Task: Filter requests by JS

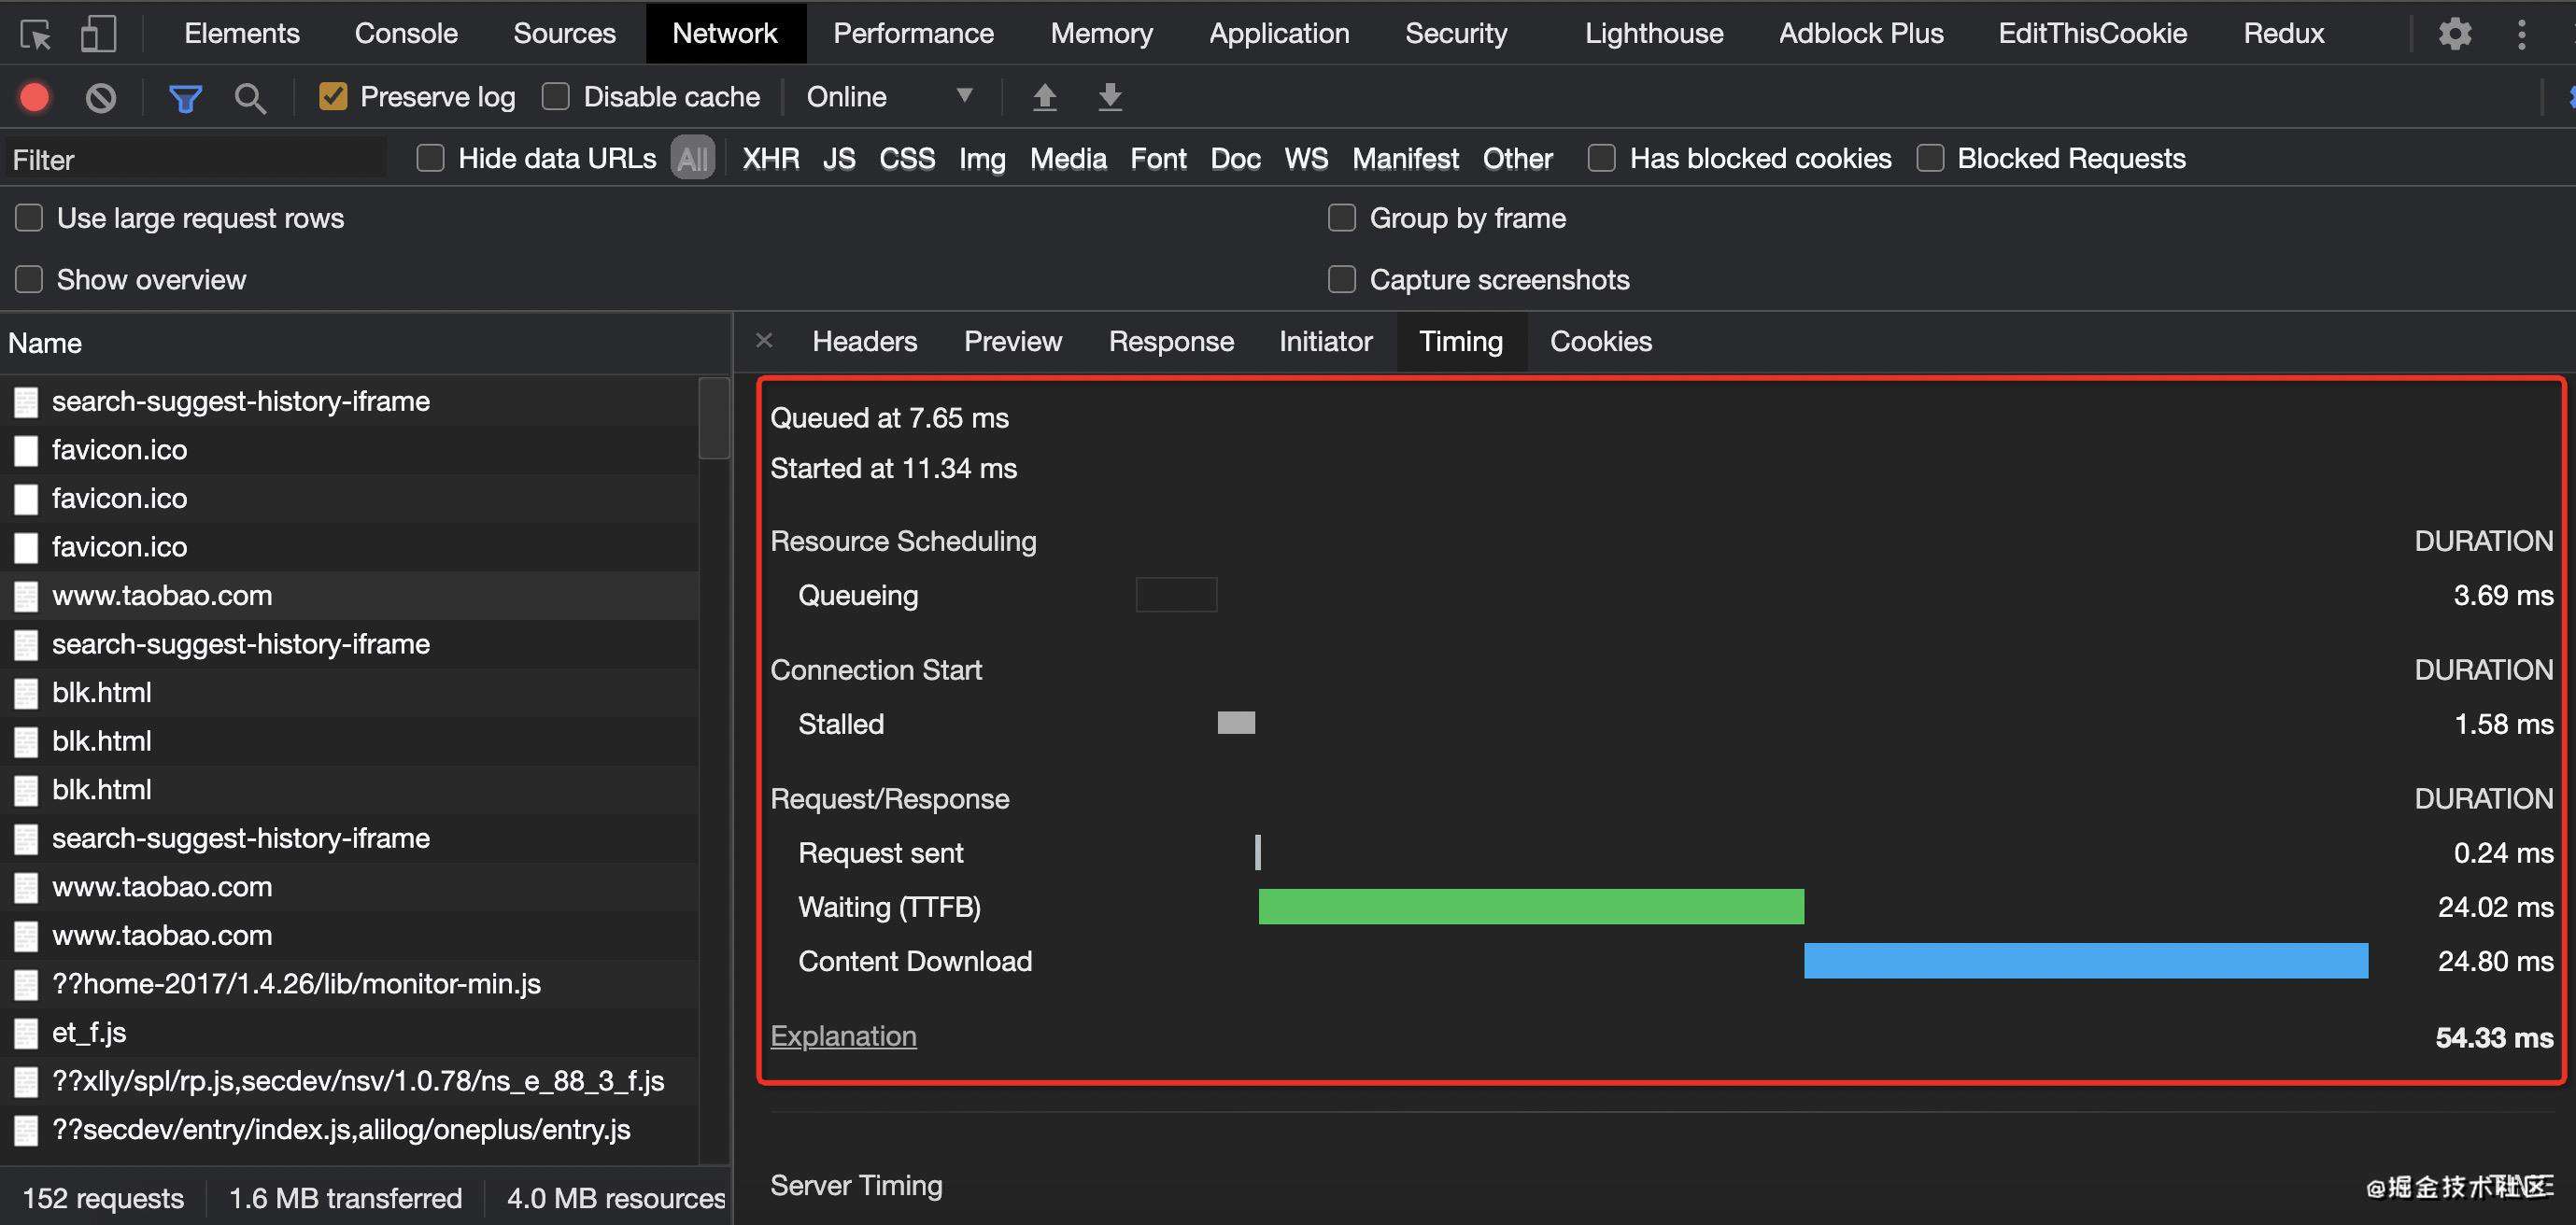Action: point(839,158)
